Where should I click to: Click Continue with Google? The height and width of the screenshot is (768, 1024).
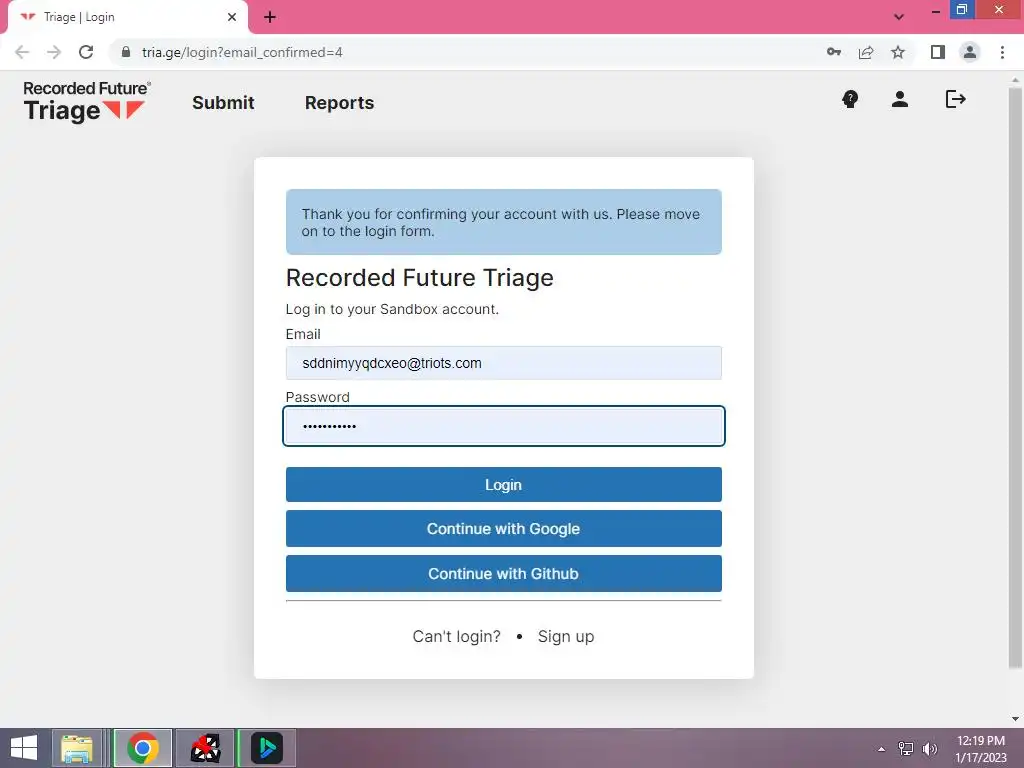pos(504,528)
